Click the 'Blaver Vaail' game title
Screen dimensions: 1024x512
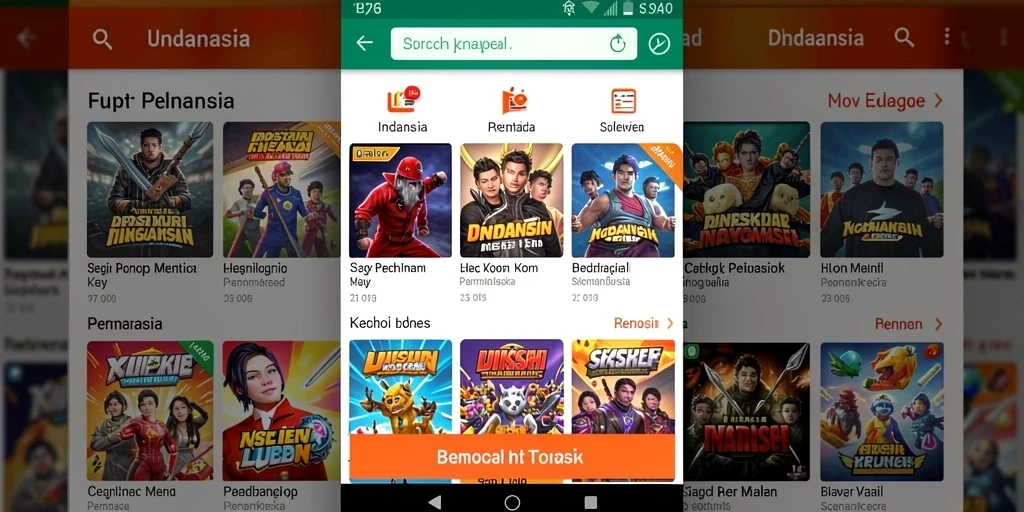point(854,492)
